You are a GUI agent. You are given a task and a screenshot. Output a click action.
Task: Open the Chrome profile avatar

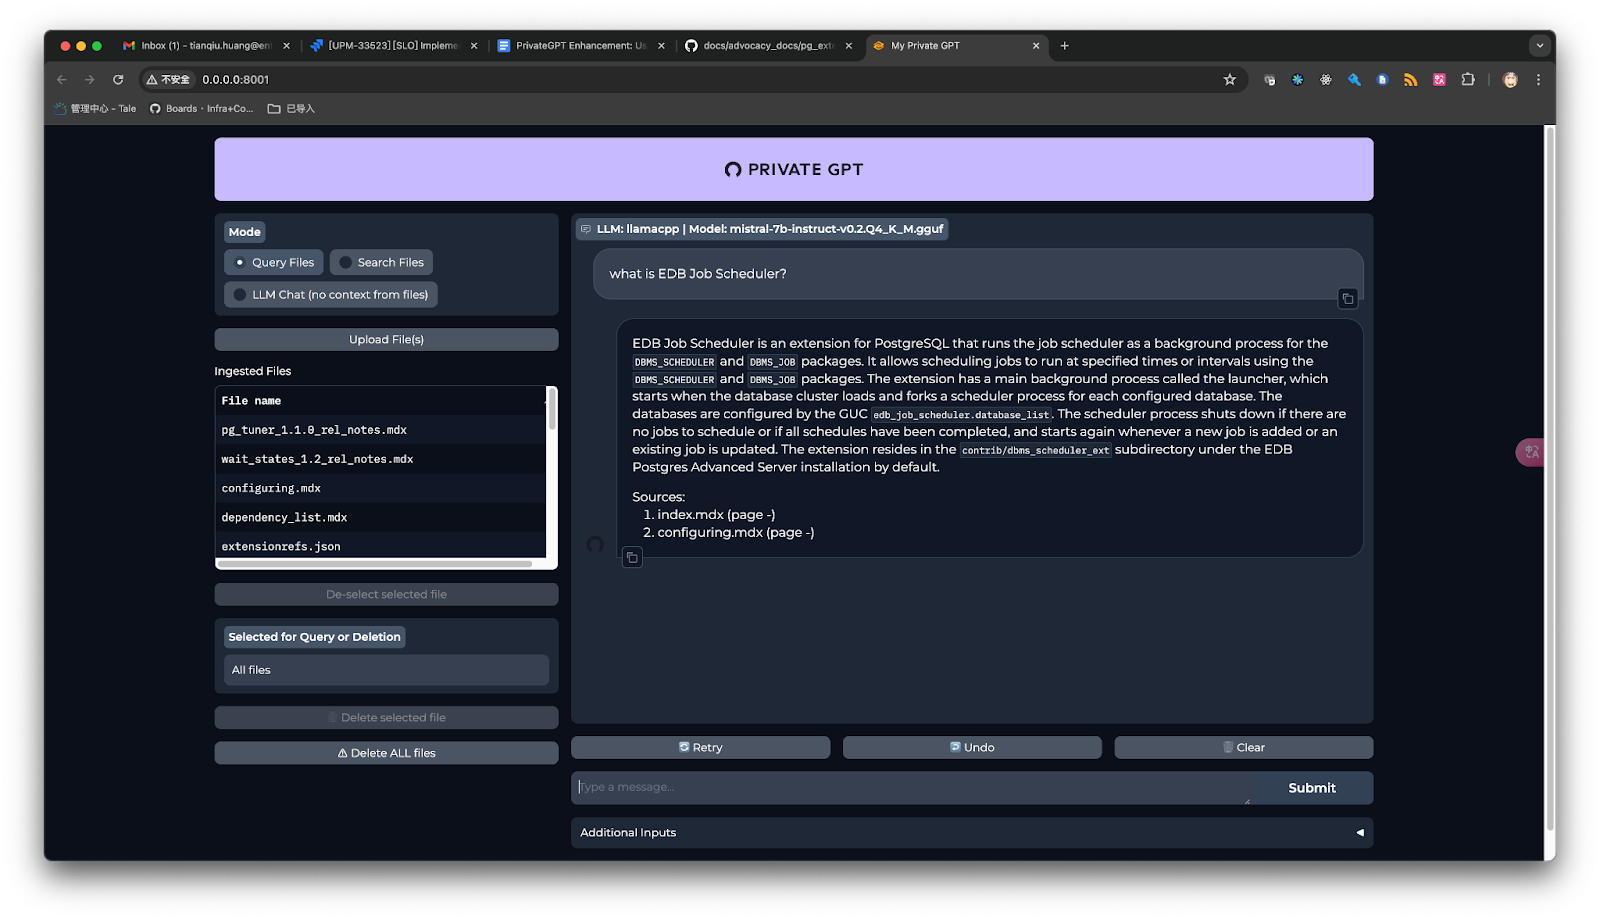click(1510, 80)
